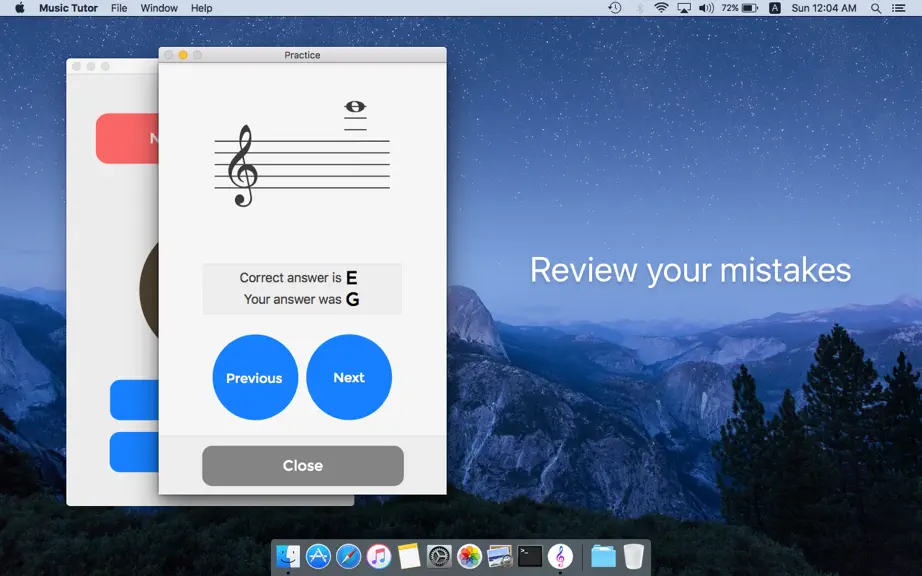The width and height of the screenshot is (922, 576).
Task: Click the Music Tutor treble clef dock icon
Action: point(560,556)
